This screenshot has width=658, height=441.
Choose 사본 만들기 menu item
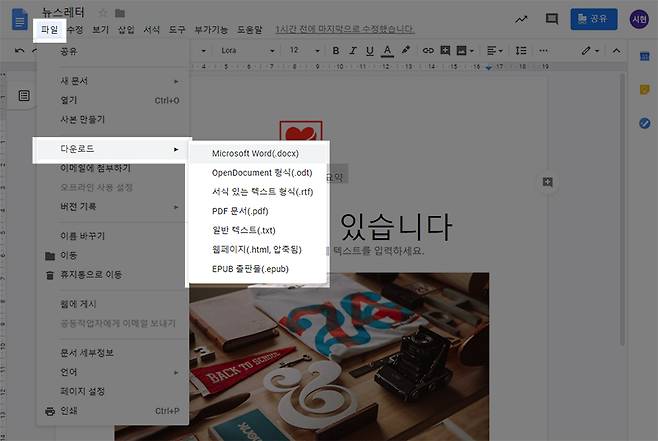[112, 120]
